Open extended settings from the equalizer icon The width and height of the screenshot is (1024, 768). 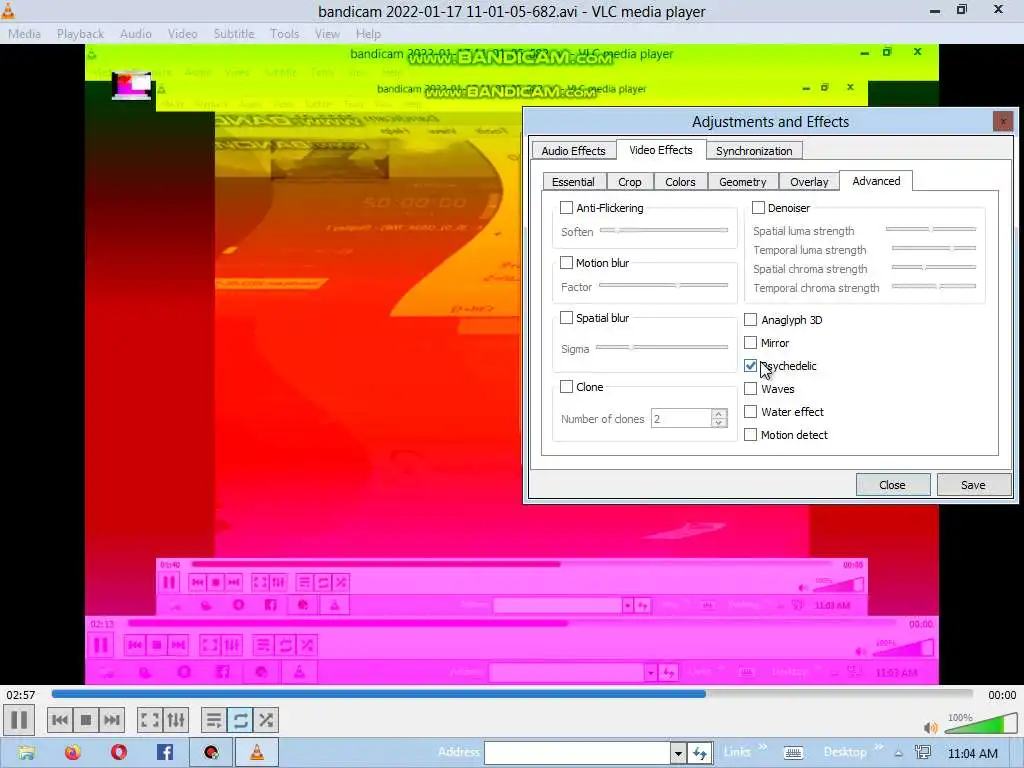tap(176, 720)
